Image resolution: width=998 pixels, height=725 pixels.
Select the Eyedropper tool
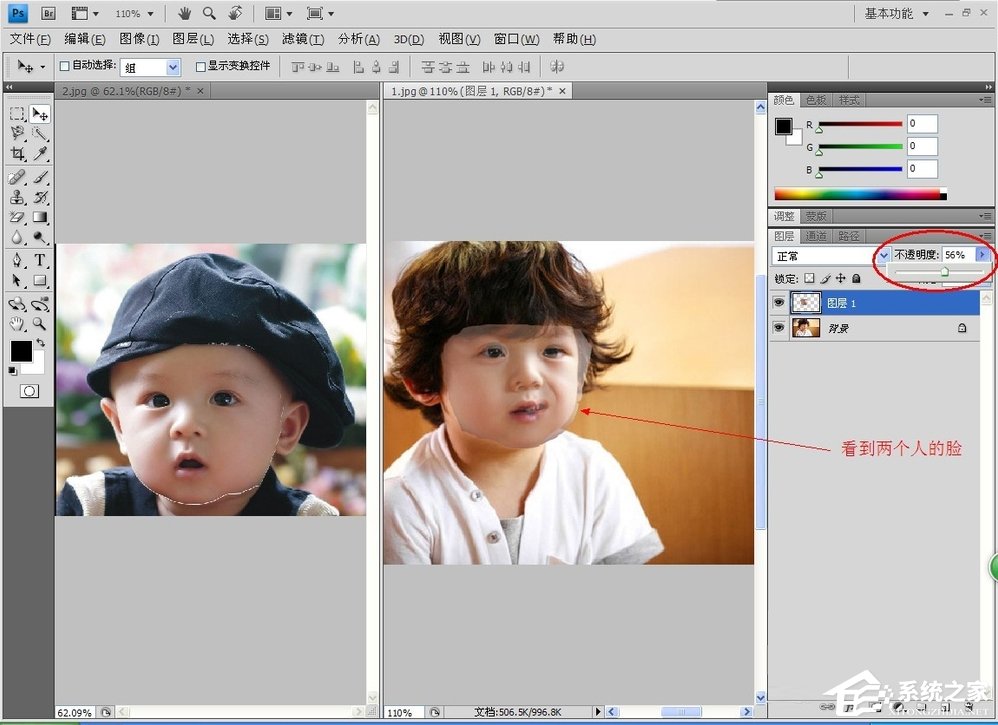coord(41,154)
